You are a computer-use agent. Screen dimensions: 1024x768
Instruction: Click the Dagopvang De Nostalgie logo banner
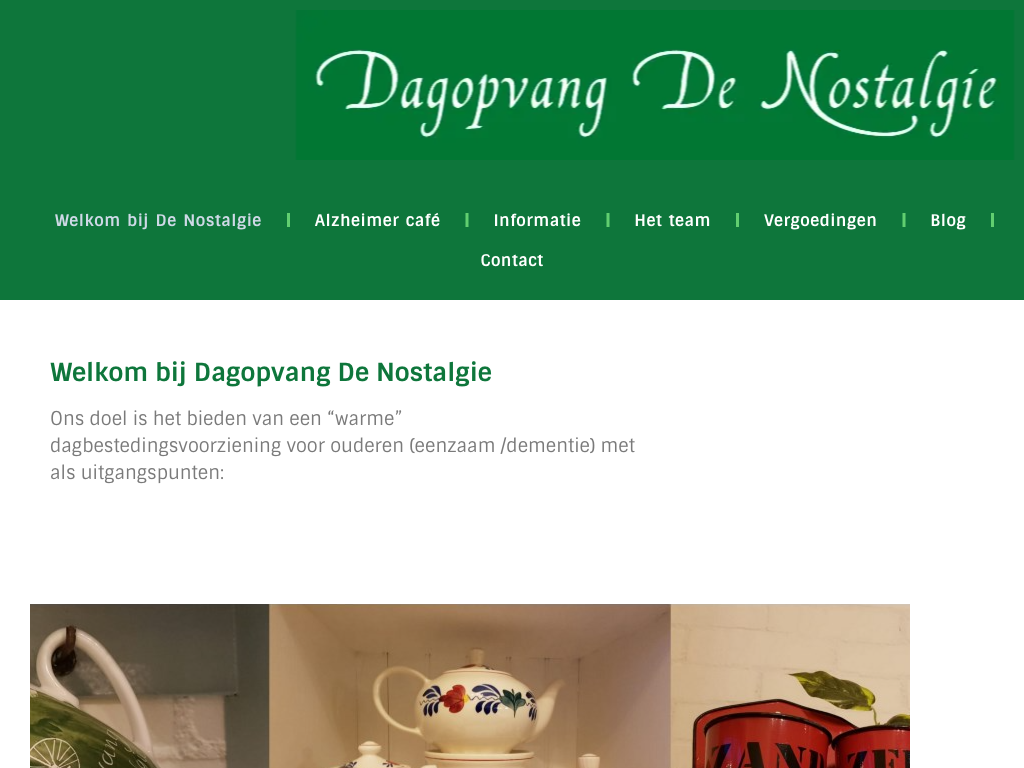(655, 85)
